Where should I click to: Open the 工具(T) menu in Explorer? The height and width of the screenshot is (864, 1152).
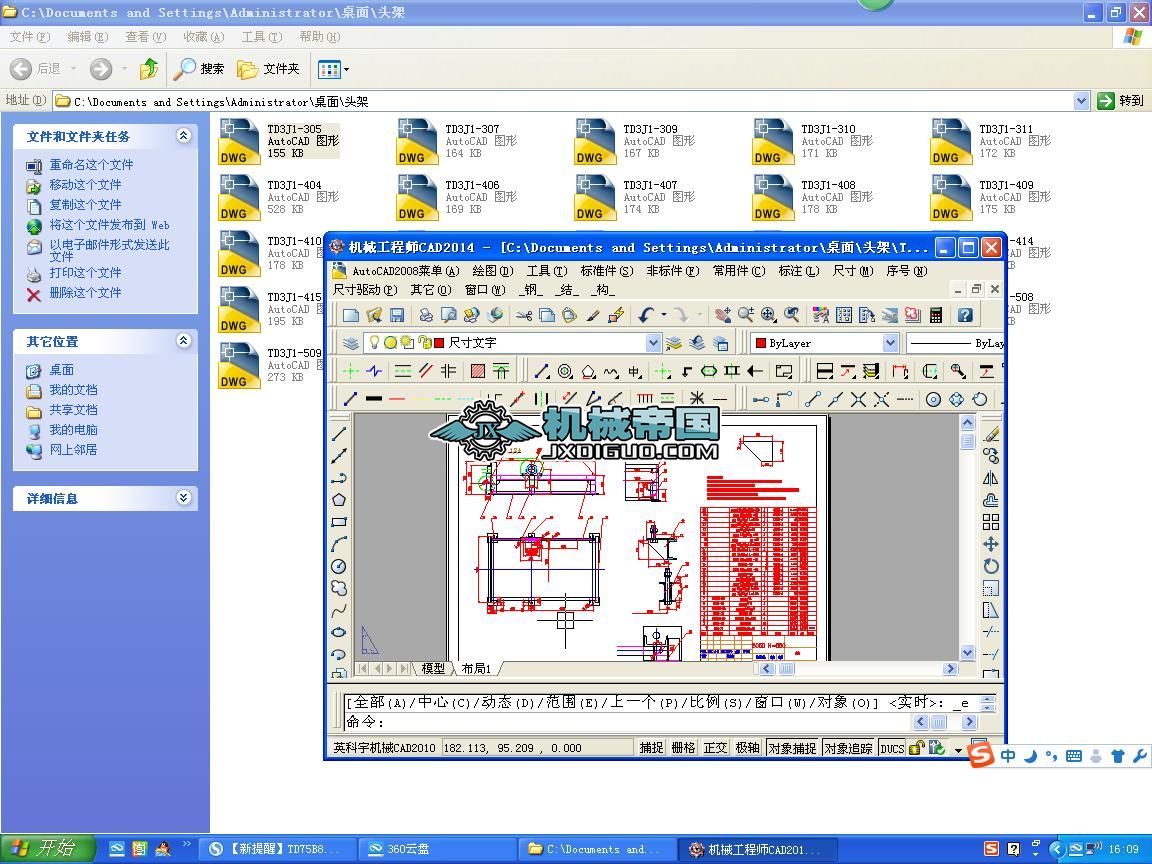(262, 37)
